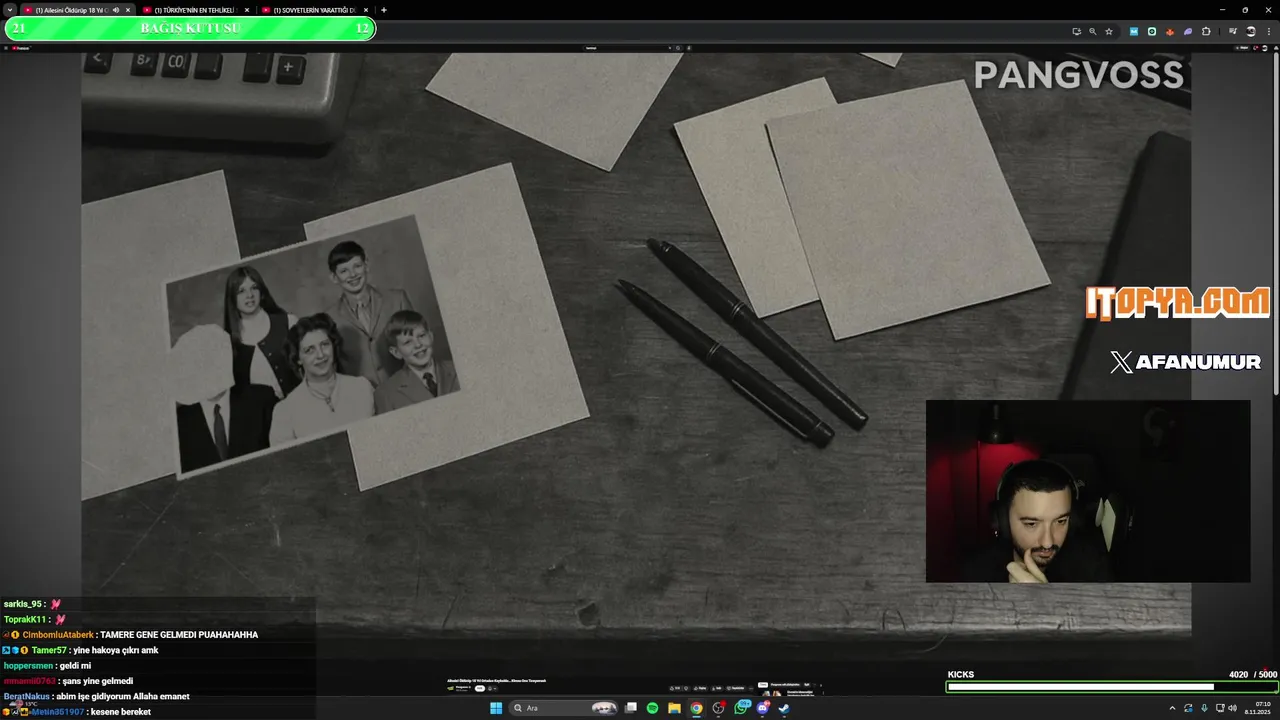Open the OBS Studio taskbar icon
This screenshot has width=1280, height=720.
pyautogui.click(x=718, y=708)
